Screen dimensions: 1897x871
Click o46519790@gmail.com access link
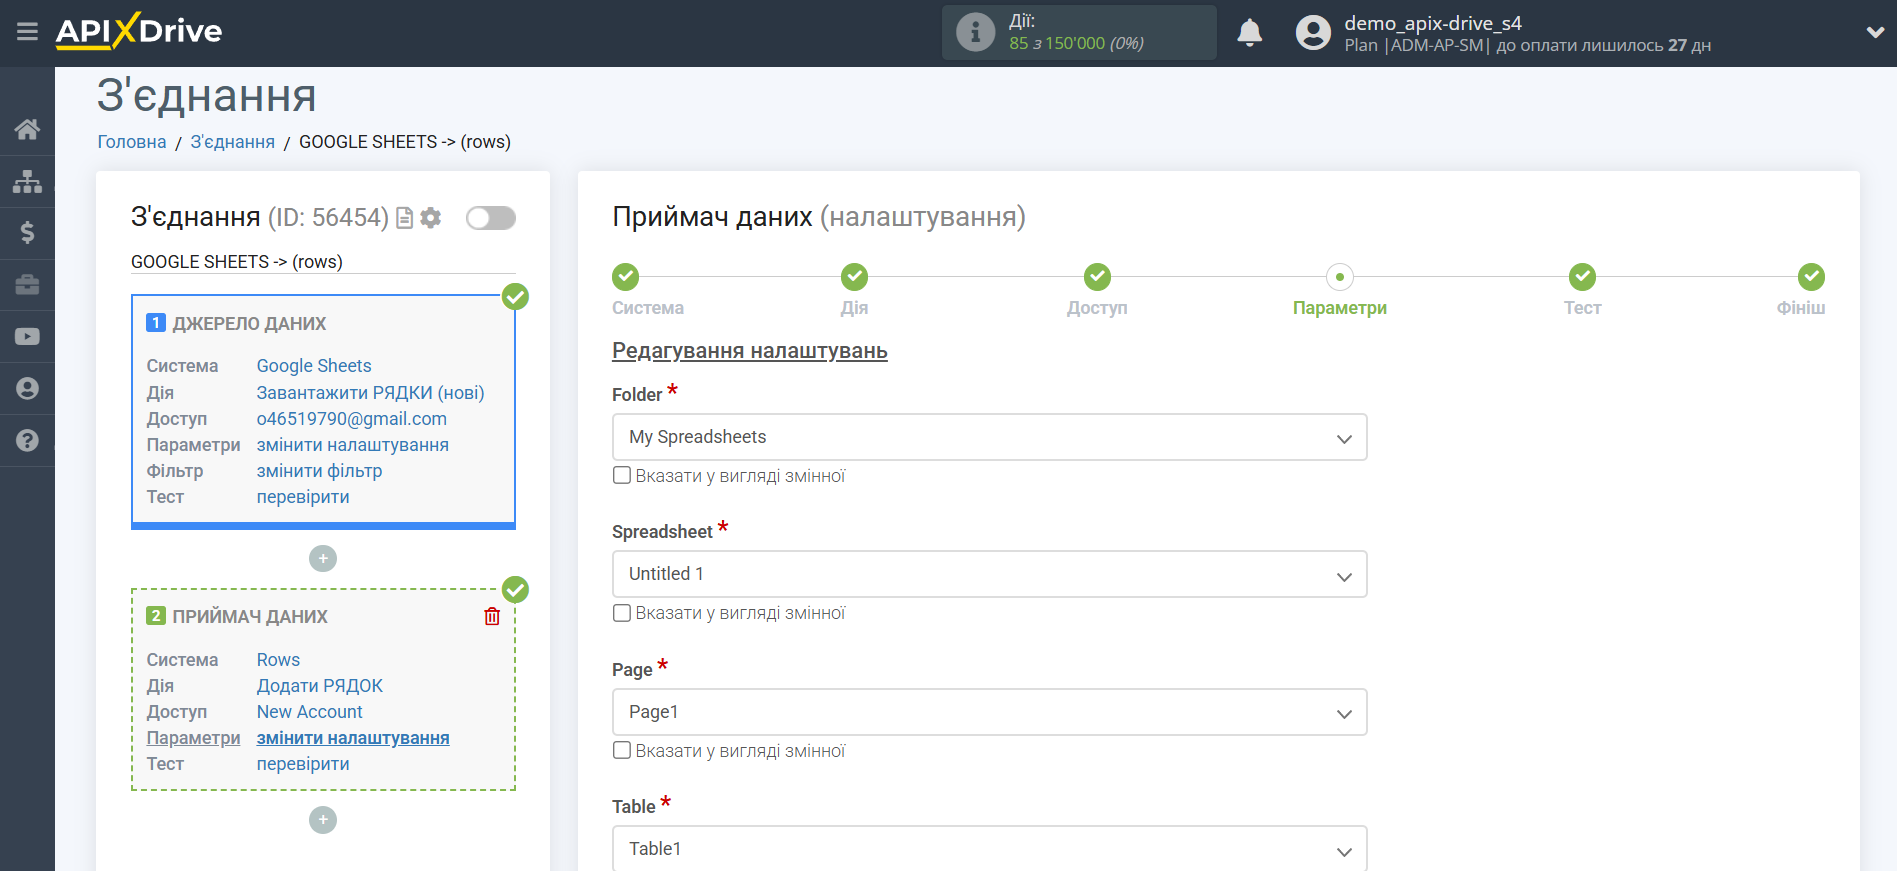[x=352, y=419]
